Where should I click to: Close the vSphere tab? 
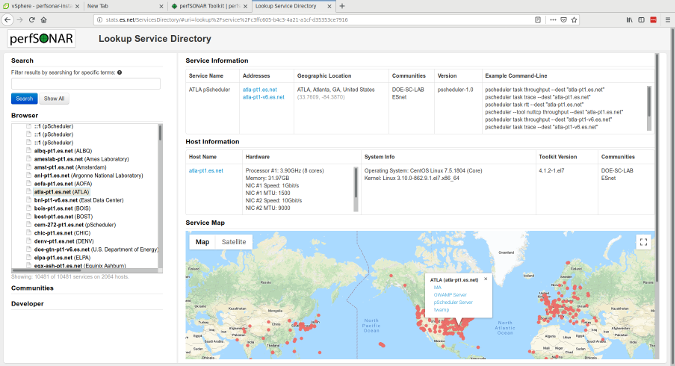tap(77, 6)
